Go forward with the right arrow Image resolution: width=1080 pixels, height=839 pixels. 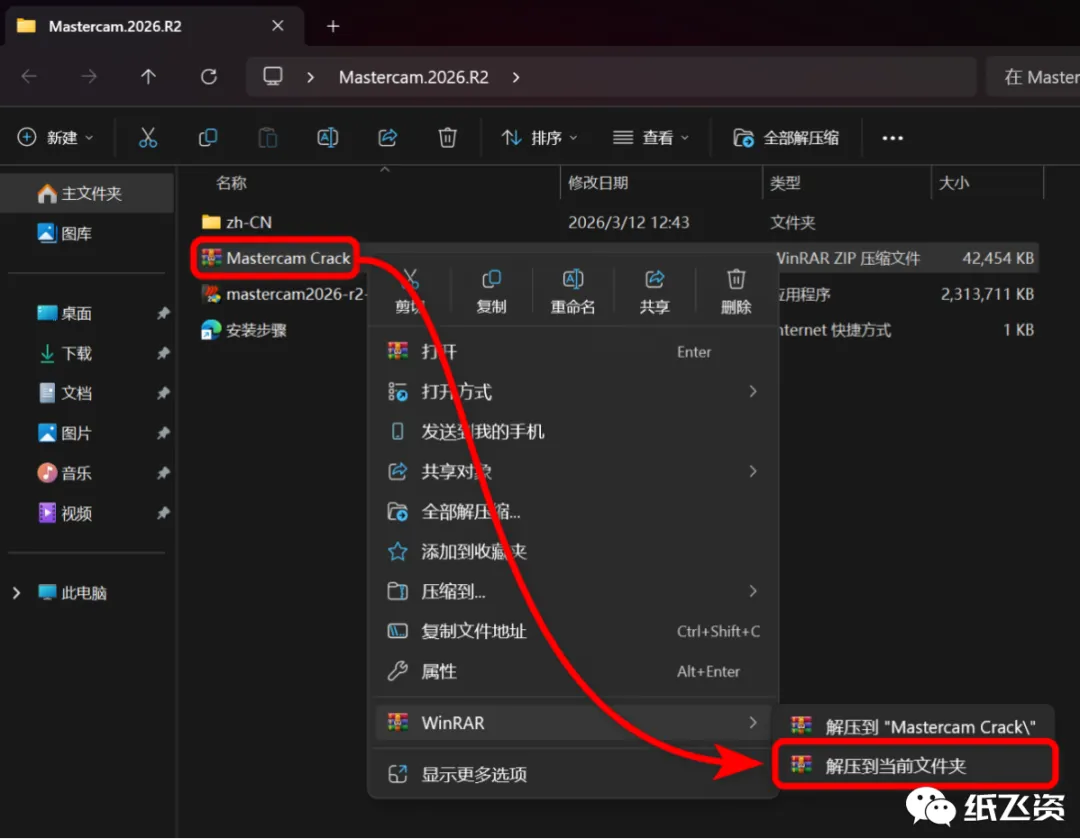tap(89, 76)
